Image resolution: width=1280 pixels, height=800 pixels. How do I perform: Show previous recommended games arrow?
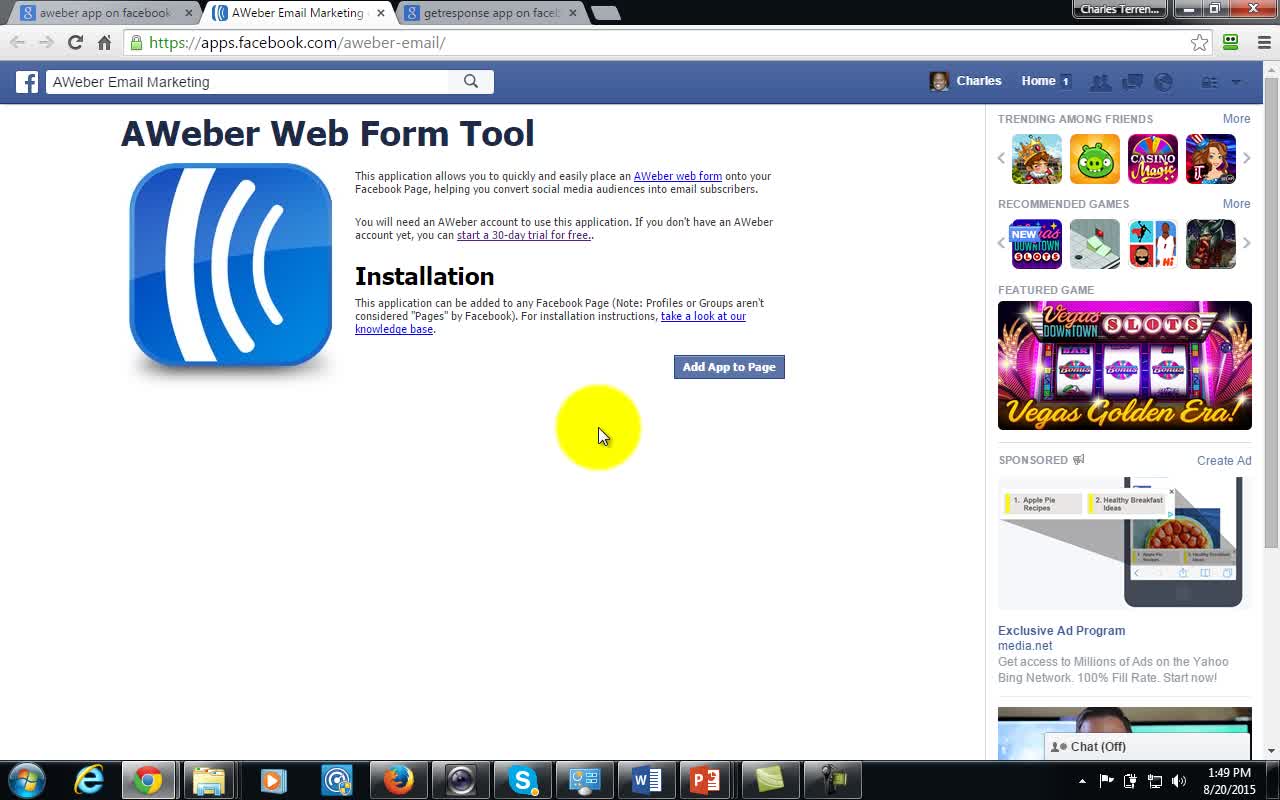click(x=1001, y=243)
